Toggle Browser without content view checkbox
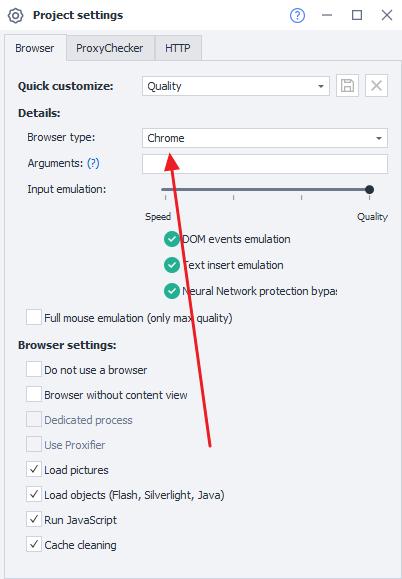402x579 pixels. pyautogui.click(x=34, y=394)
